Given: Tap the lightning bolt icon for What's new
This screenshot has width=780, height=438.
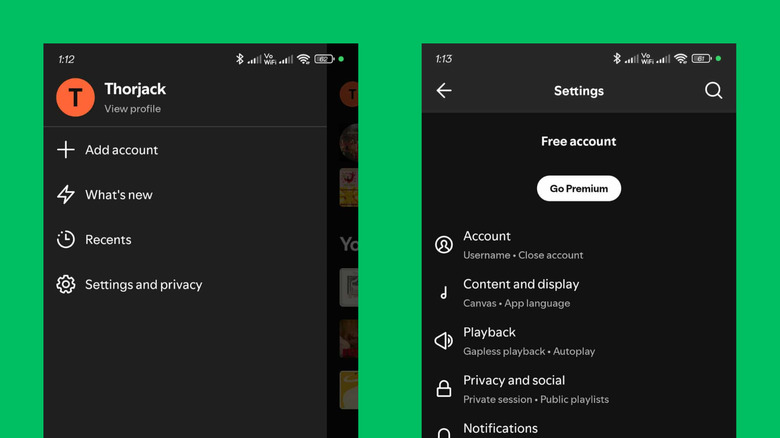Looking at the screenshot, I should pos(66,195).
